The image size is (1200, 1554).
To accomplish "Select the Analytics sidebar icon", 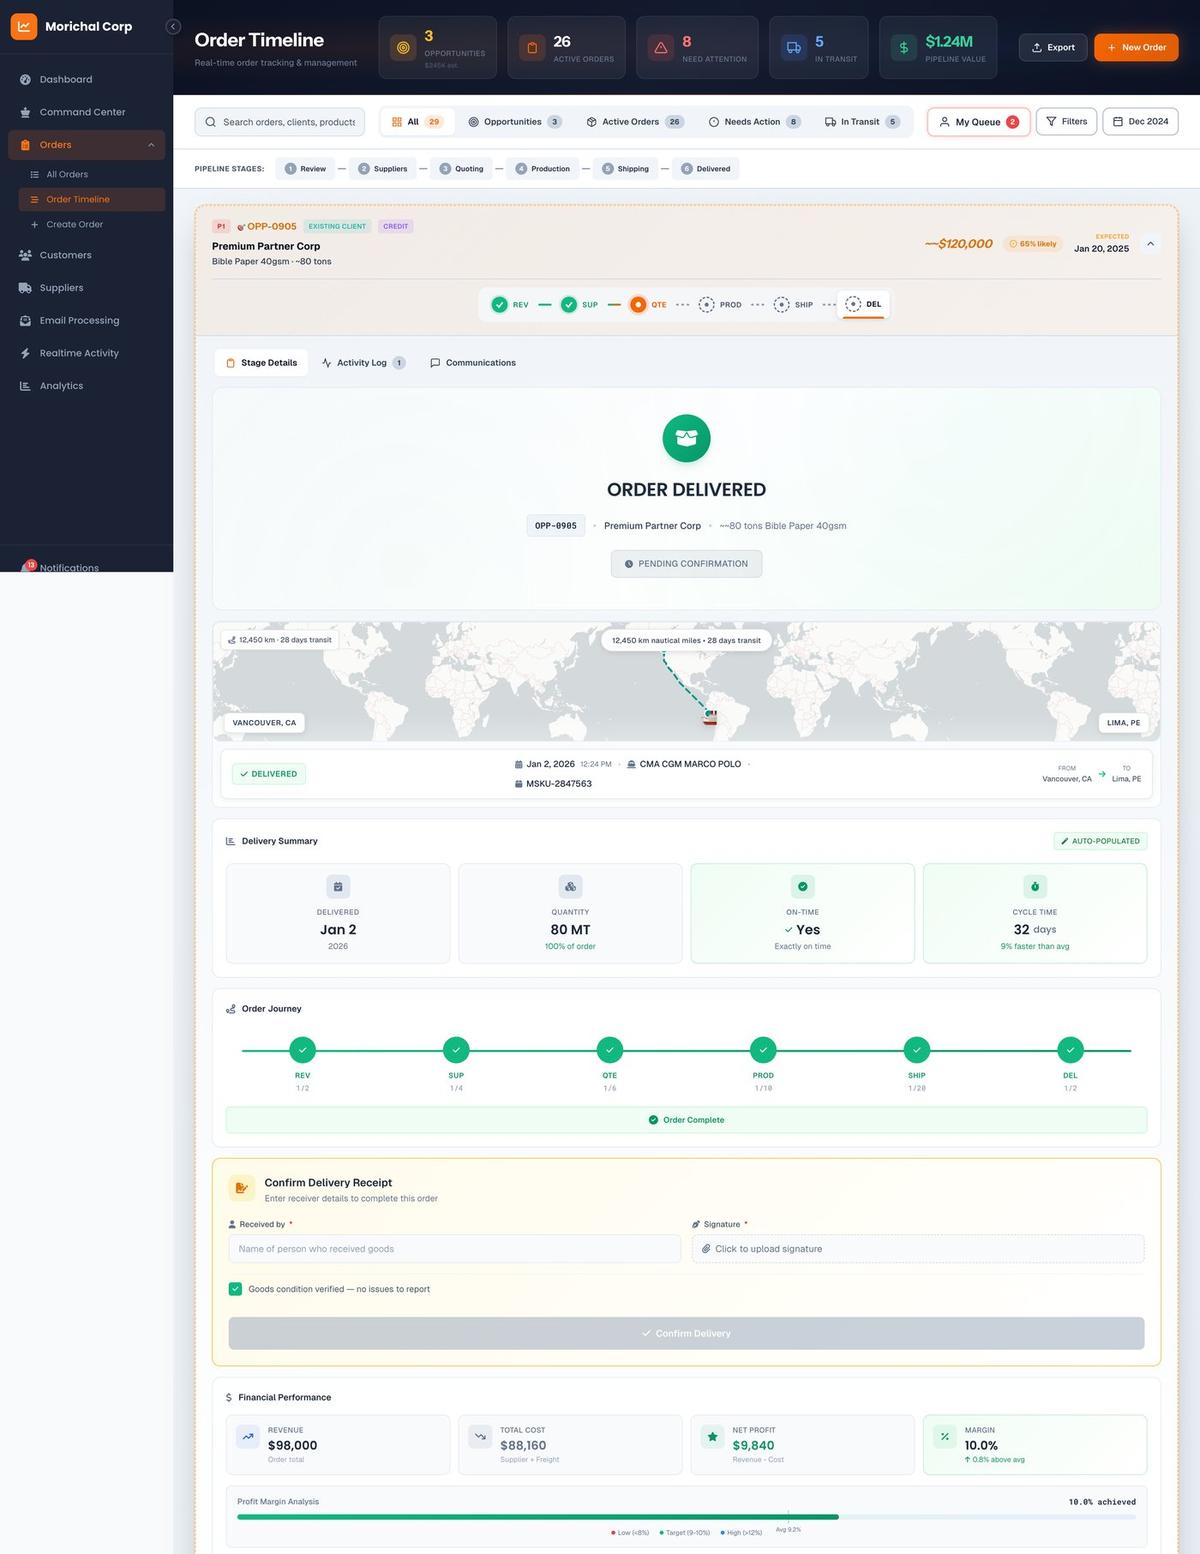I will tap(24, 385).
